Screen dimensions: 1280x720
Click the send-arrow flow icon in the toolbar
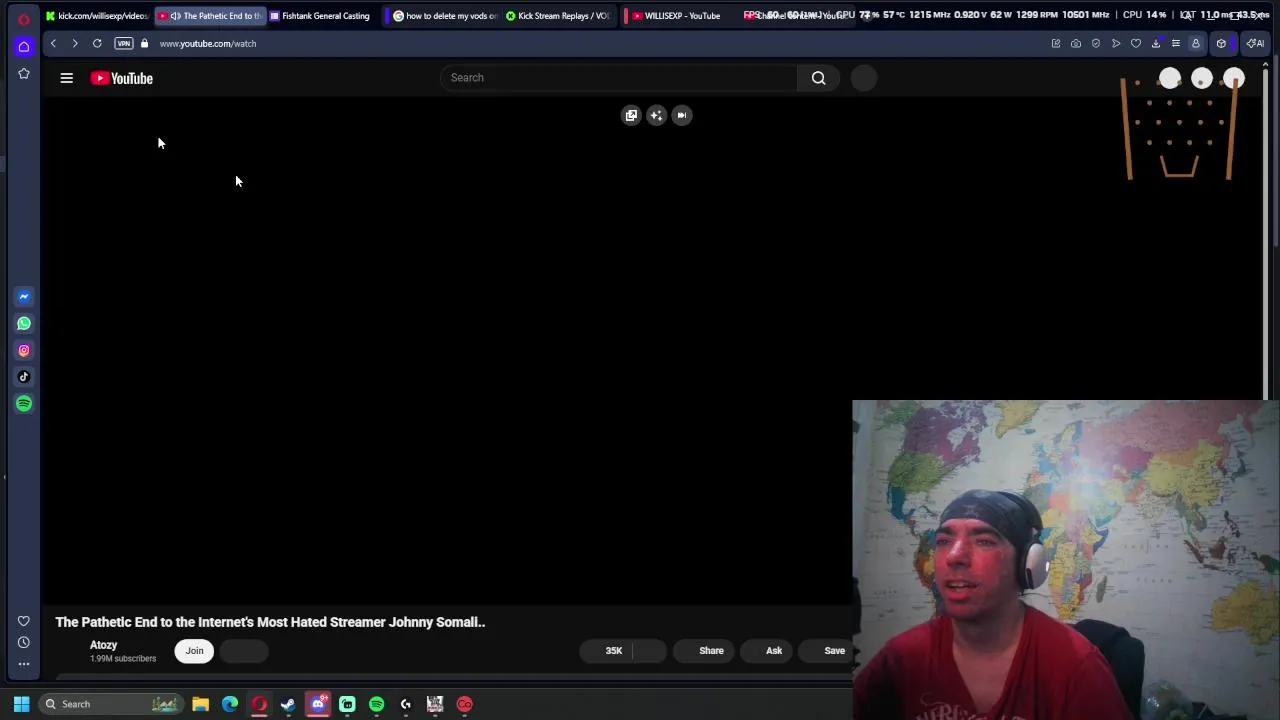(x=1116, y=43)
